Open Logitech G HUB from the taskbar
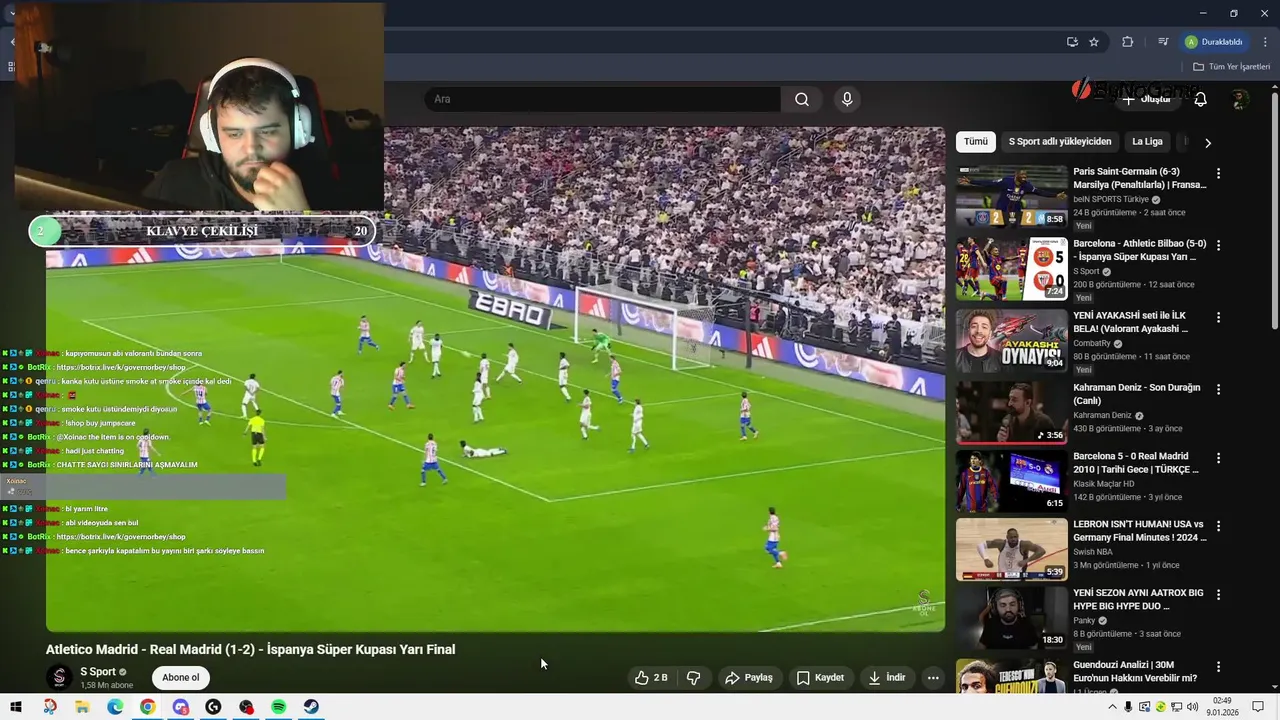Screen dimensions: 1280x720 (213, 707)
